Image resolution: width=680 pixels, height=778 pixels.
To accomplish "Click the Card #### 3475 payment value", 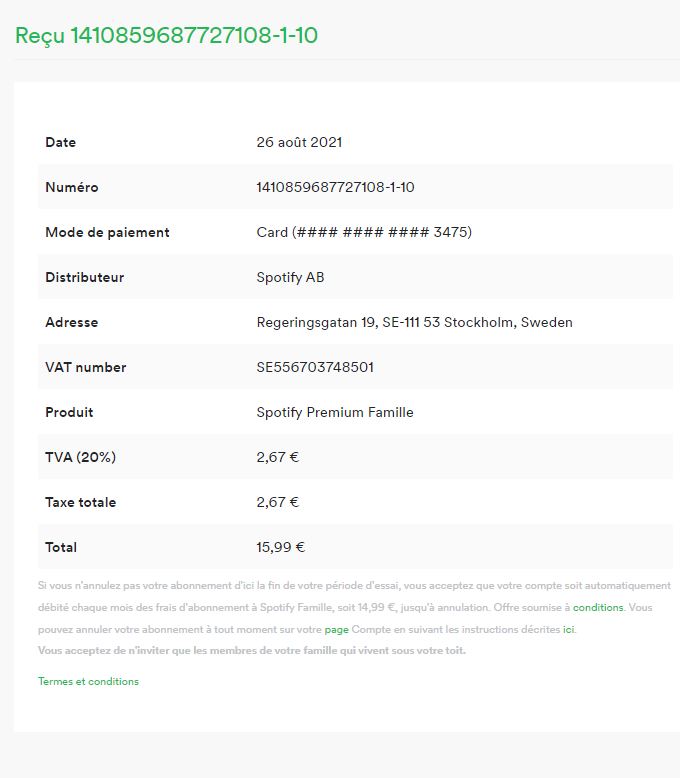I will point(364,232).
